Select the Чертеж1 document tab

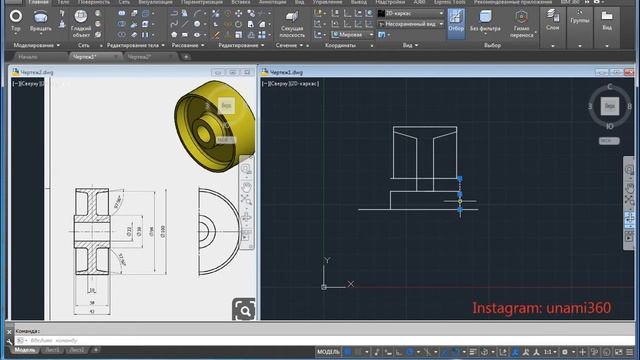[x=84, y=57]
